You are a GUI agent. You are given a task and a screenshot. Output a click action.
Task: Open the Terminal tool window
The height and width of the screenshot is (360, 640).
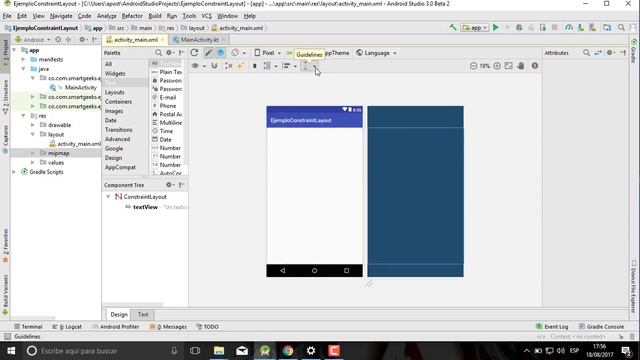coord(28,327)
